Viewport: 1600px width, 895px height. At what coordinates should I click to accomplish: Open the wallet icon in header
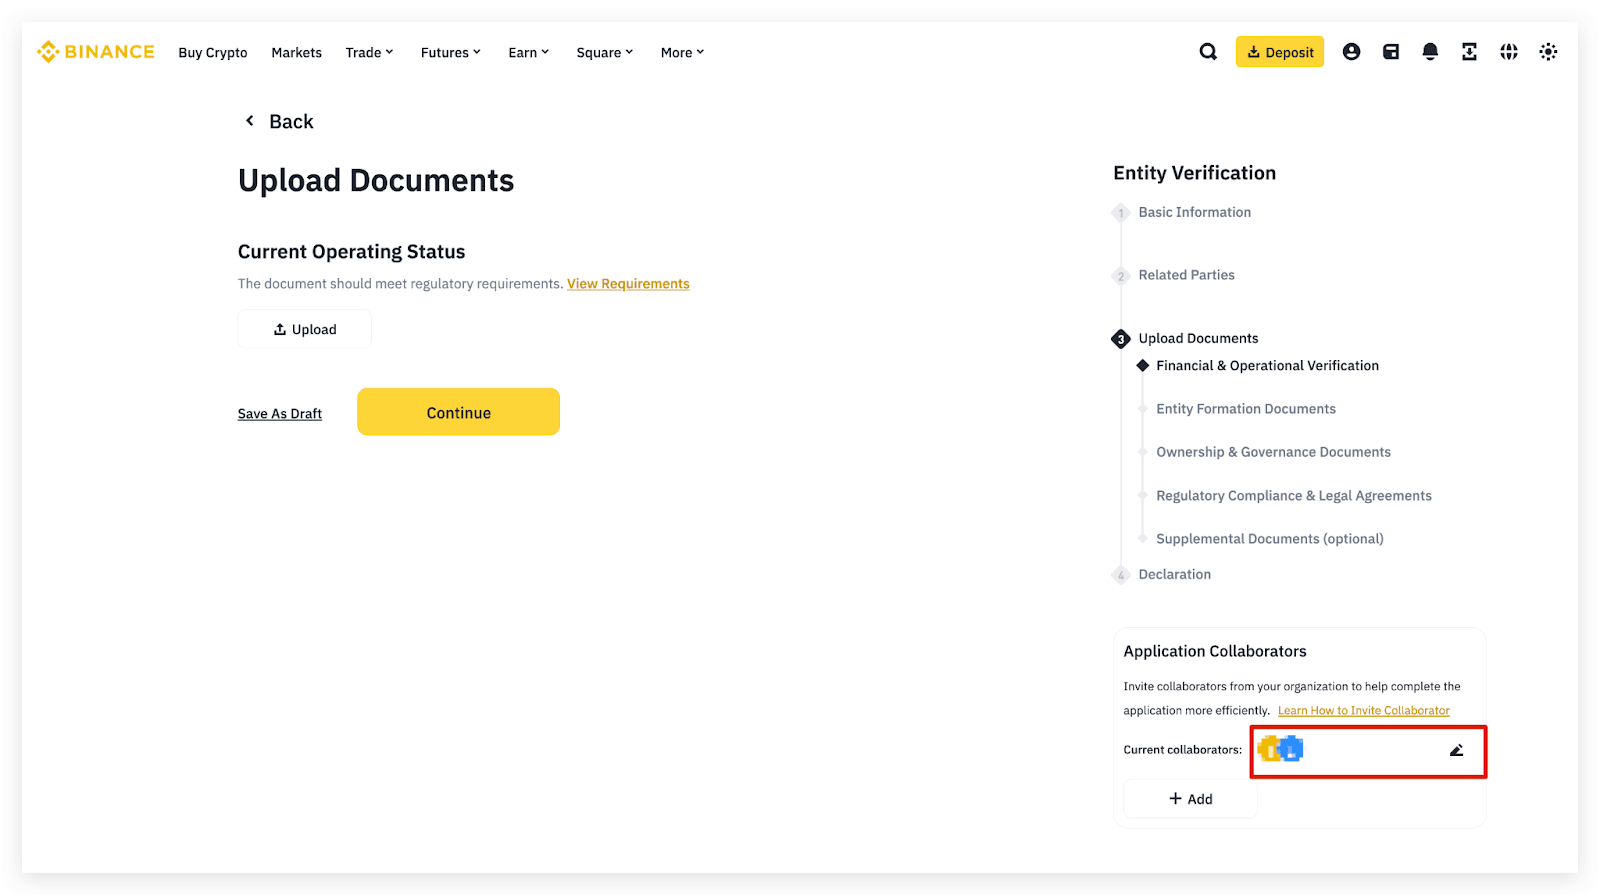coord(1390,52)
